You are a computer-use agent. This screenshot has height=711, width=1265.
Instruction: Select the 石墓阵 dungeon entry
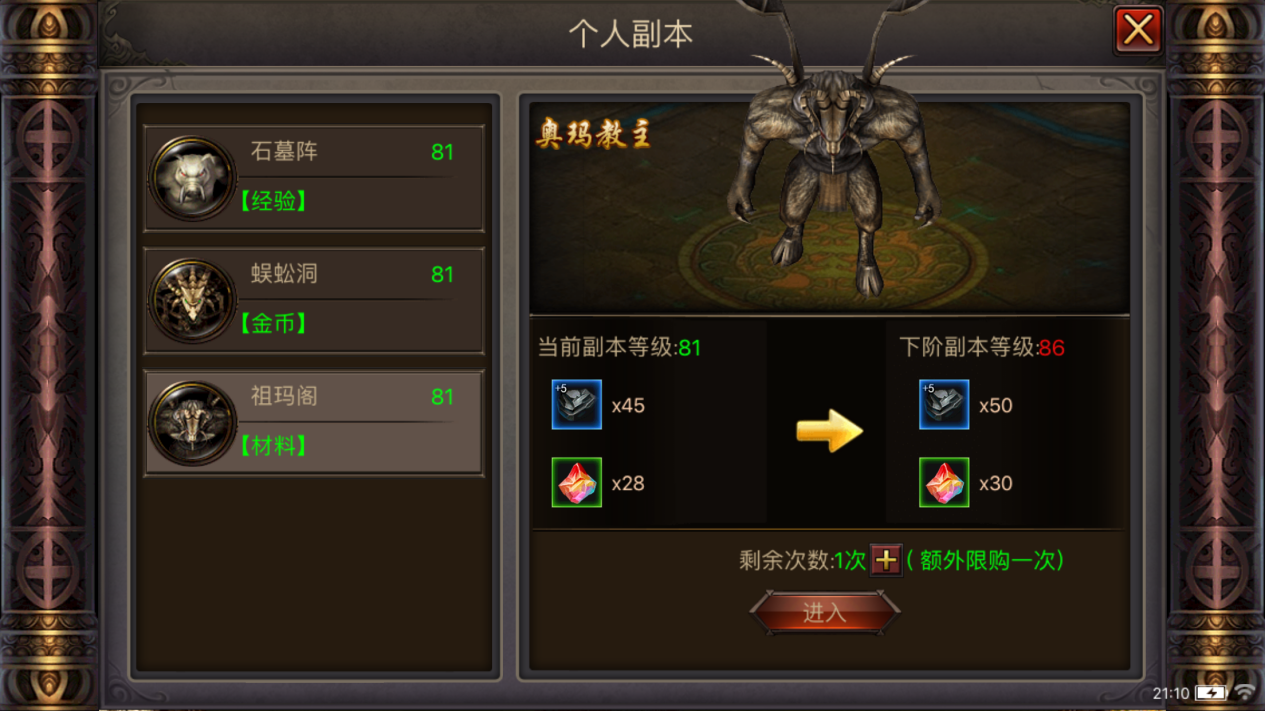(314, 179)
